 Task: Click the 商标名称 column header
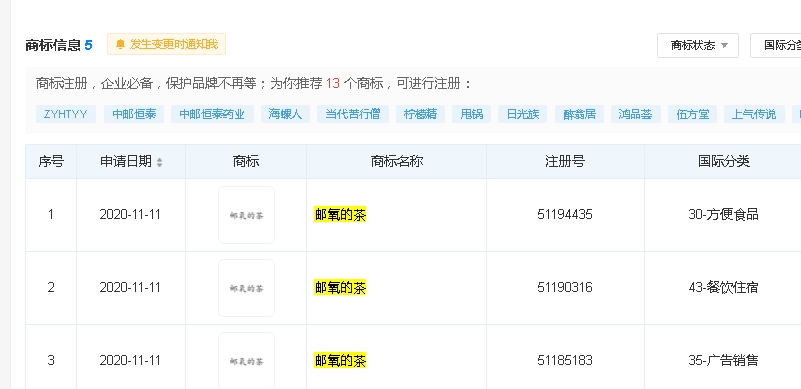tap(396, 162)
